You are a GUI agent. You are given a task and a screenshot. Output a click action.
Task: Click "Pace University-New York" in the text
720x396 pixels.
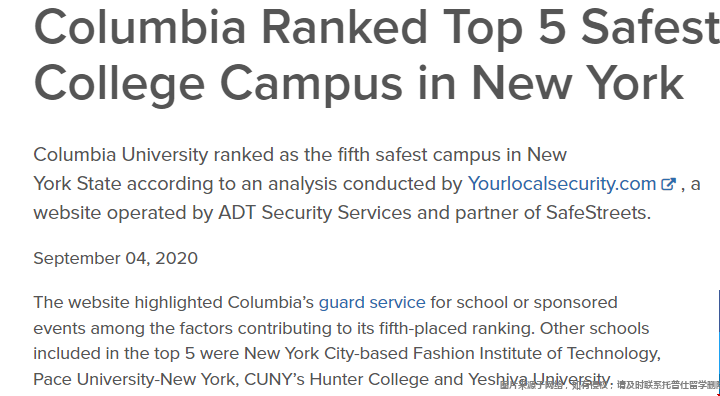click(134, 380)
